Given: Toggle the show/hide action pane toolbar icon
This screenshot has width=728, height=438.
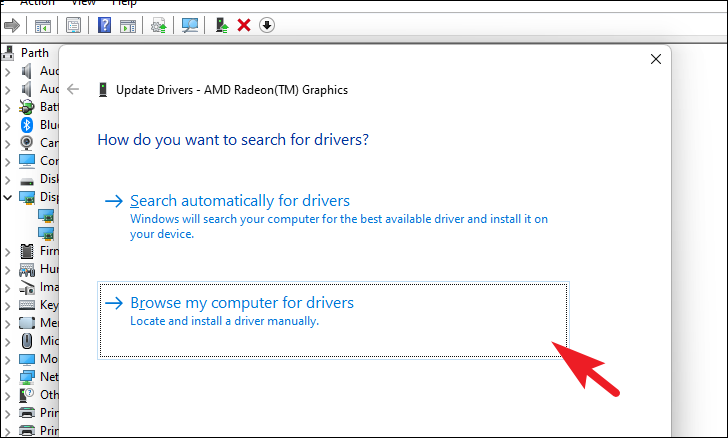Looking at the screenshot, I should (128, 26).
